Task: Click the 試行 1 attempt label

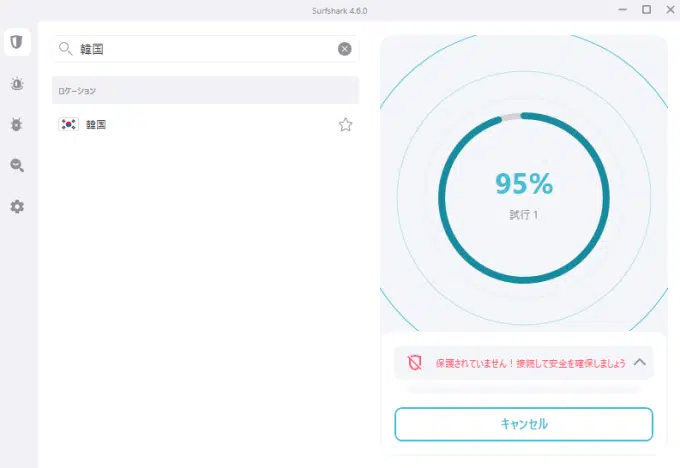Action: point(523,215)
